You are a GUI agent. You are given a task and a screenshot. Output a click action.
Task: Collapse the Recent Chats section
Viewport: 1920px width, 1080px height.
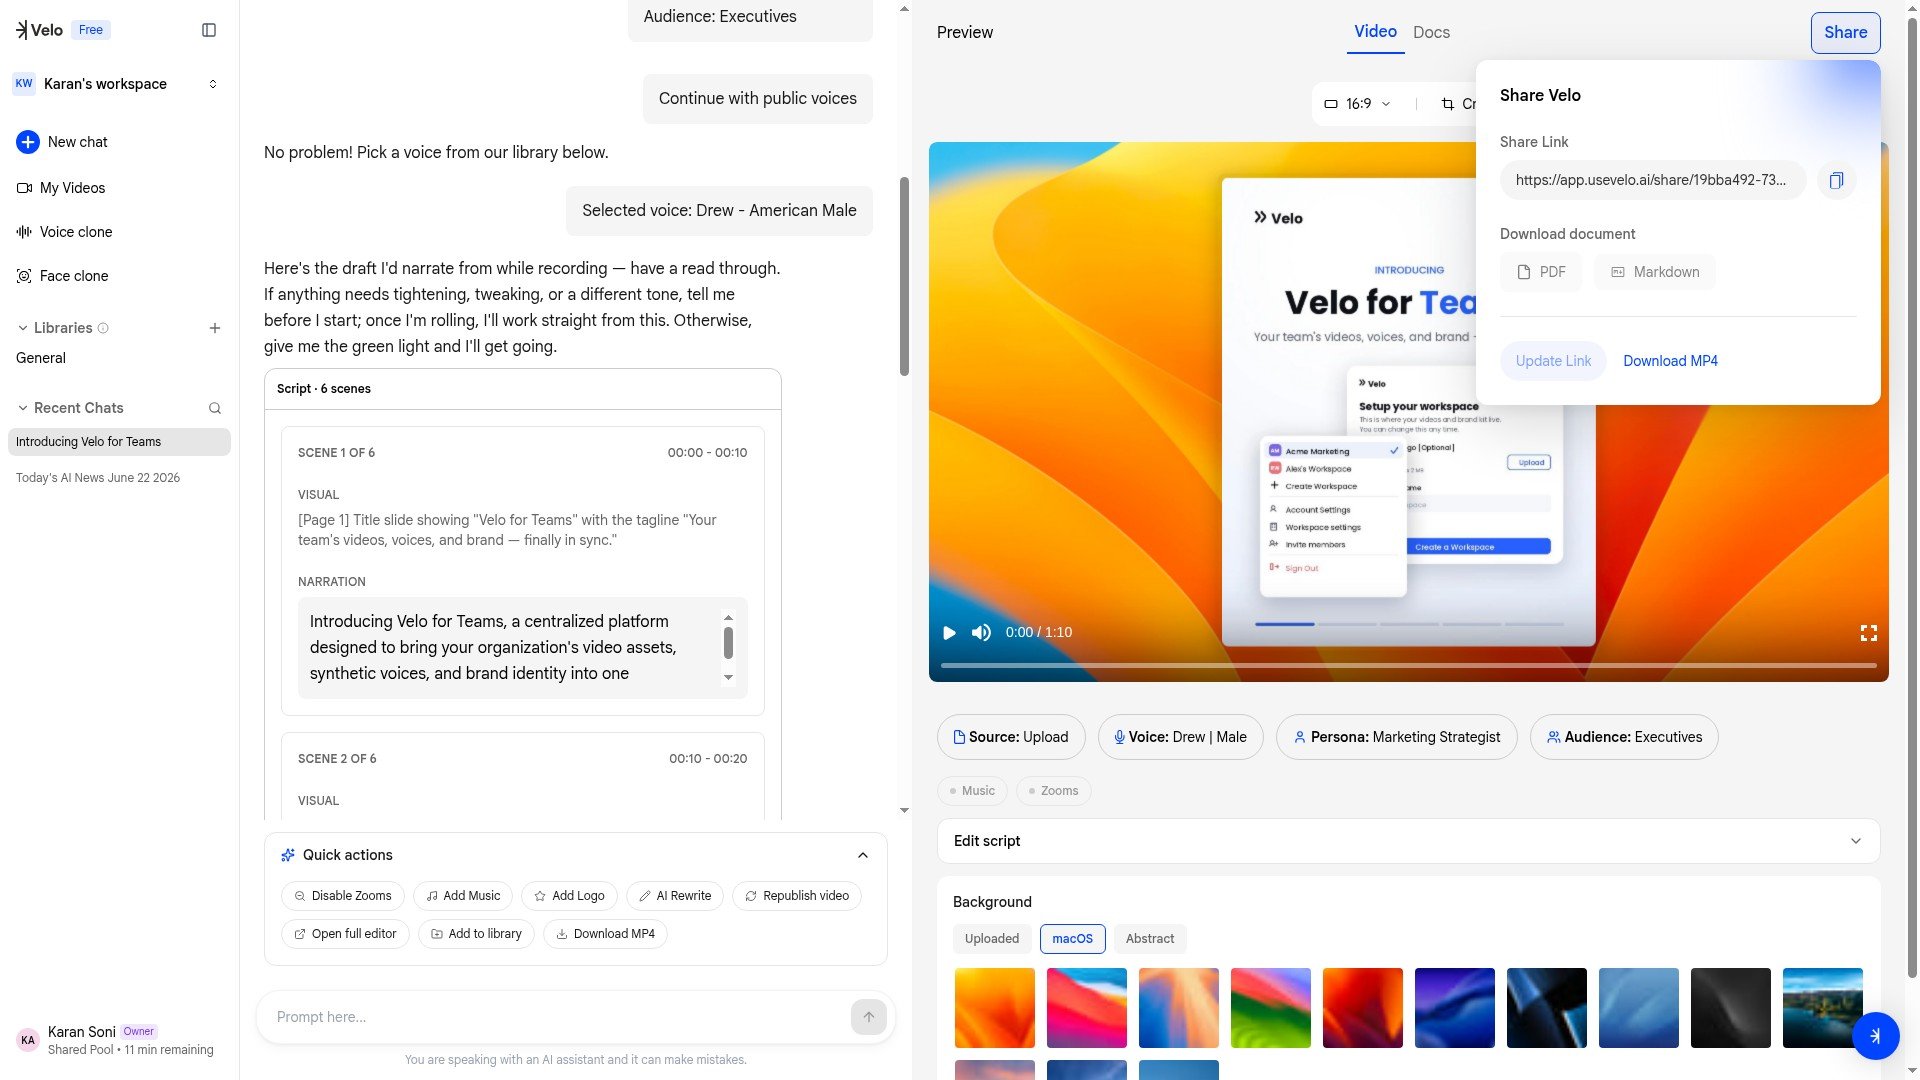[22, 408]
